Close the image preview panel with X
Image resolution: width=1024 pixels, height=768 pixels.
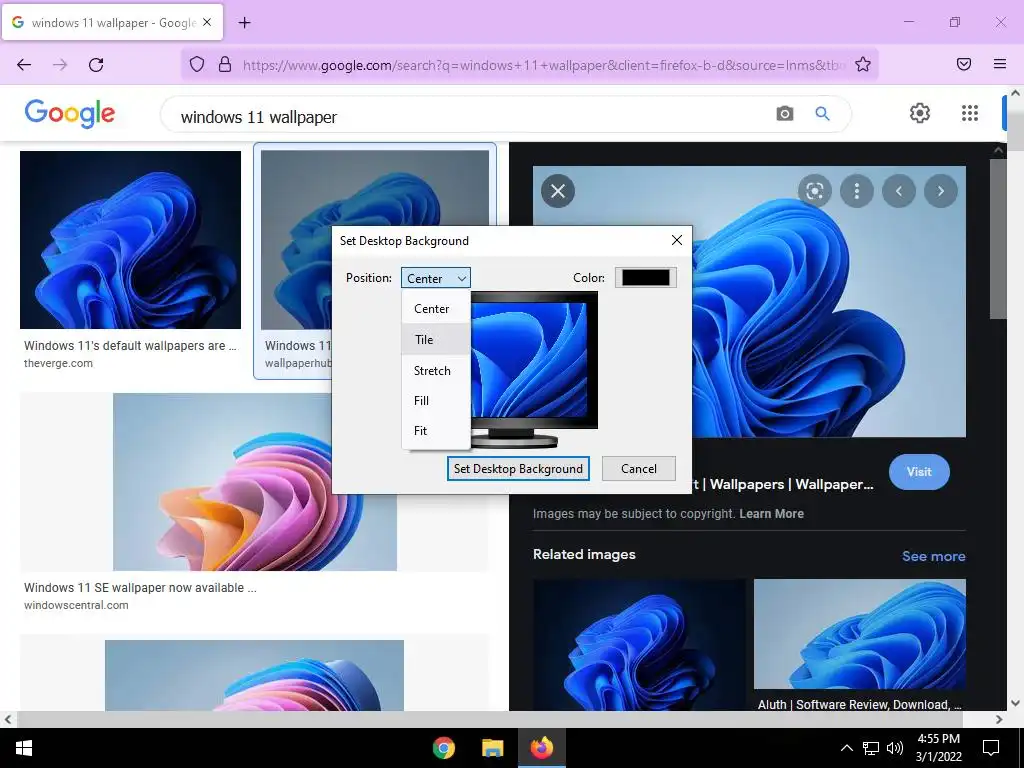(x=558, y=191)
